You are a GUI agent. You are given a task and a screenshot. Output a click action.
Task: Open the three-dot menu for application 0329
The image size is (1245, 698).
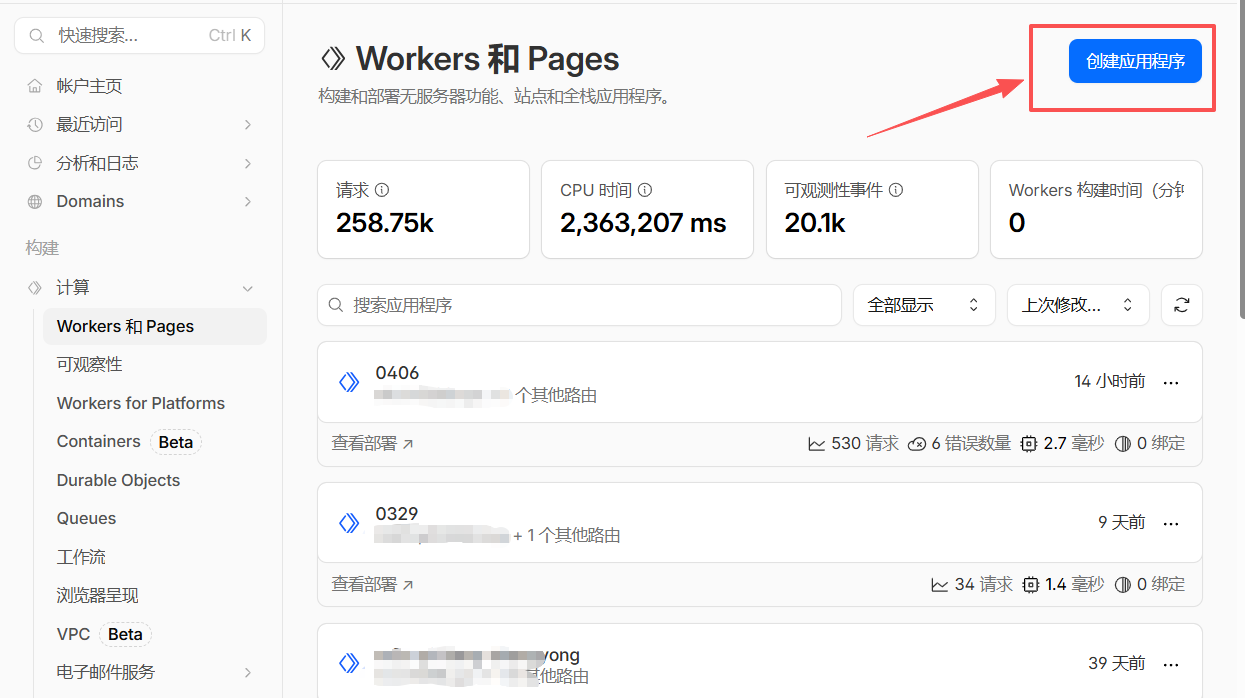click(1171, 523)
